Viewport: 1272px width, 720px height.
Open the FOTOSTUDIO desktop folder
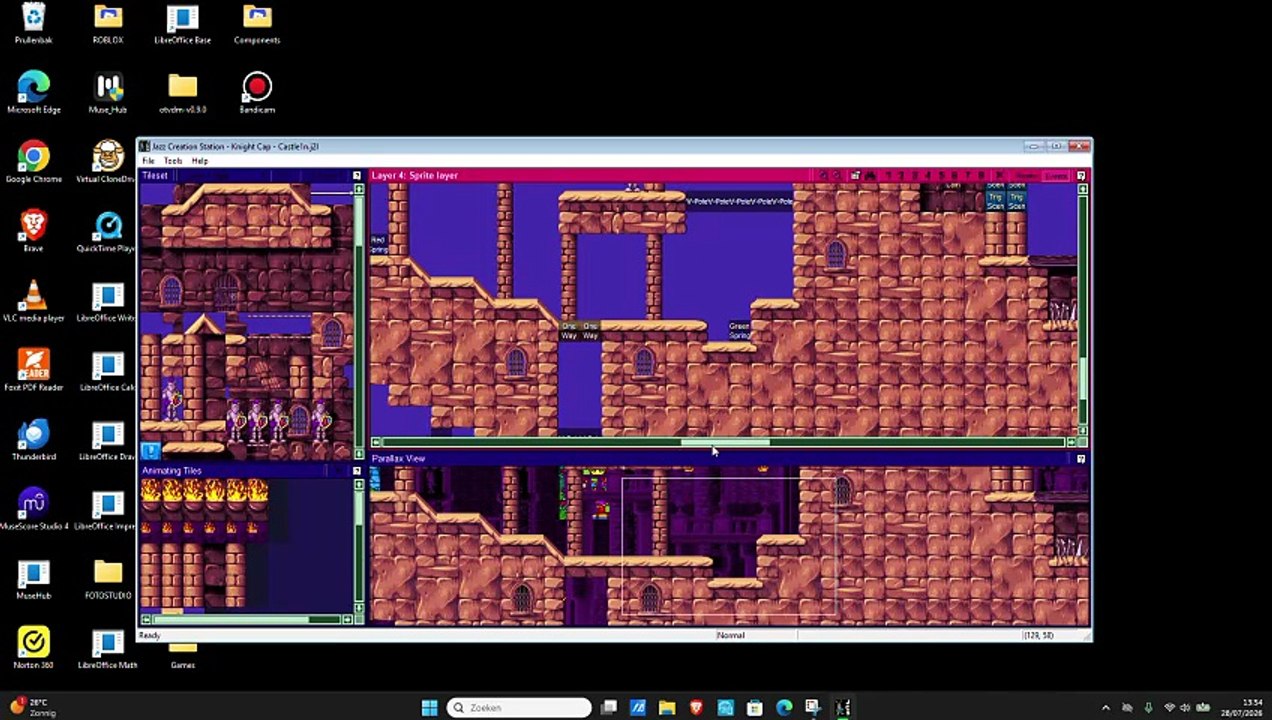108,578
